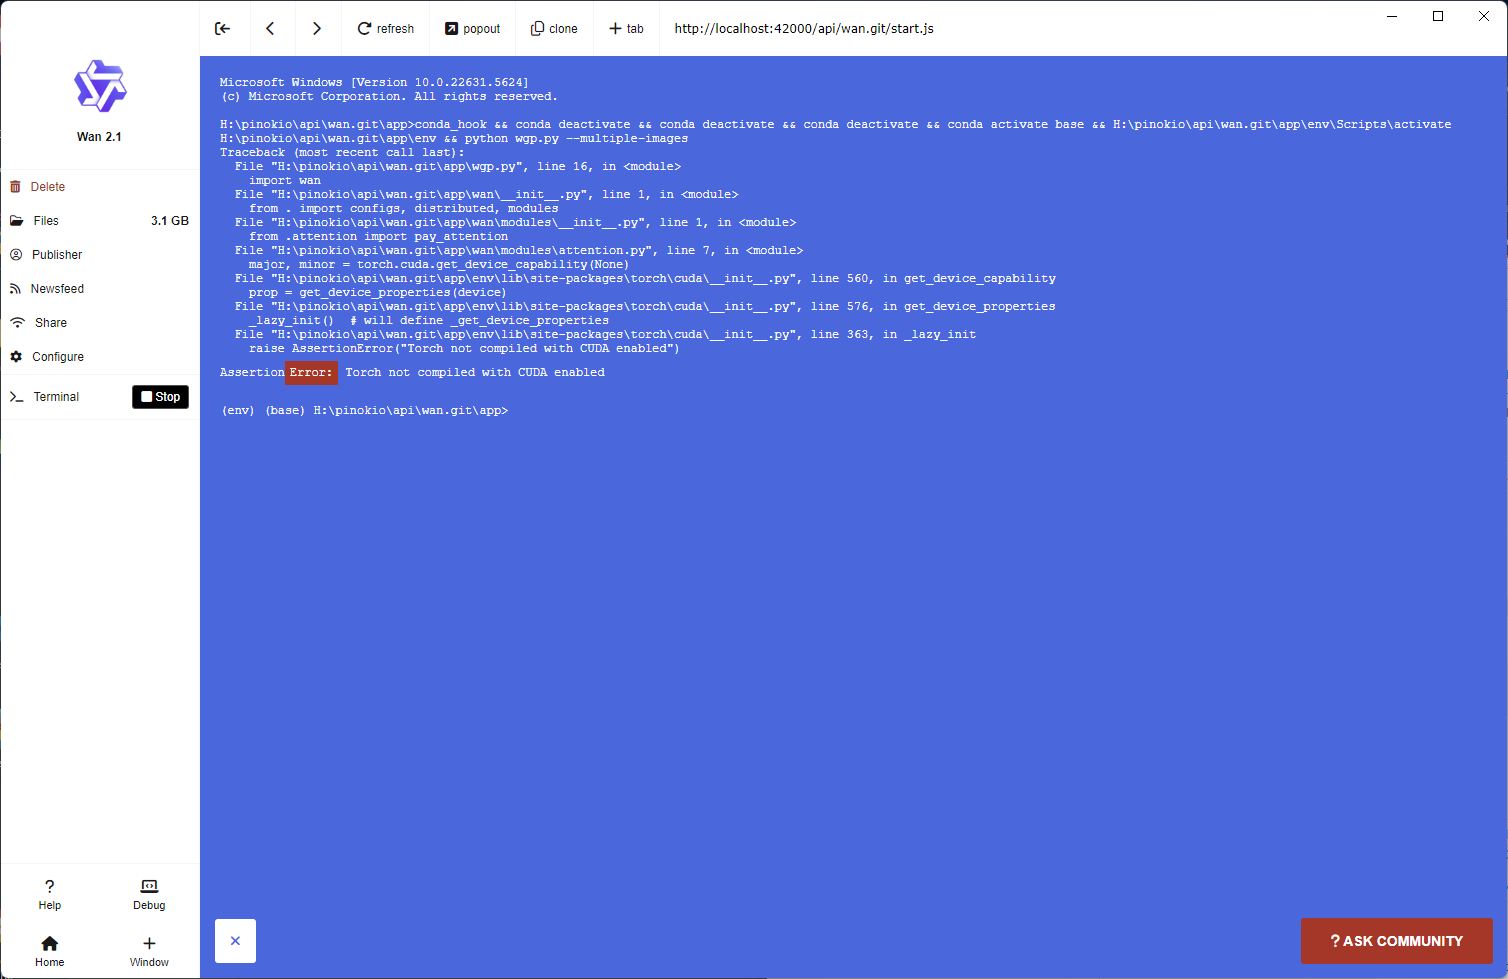Viewport: 1508px width, 979px height.
Task: Delete the Wan 2.1 app
Action: (x=100, y=187)
